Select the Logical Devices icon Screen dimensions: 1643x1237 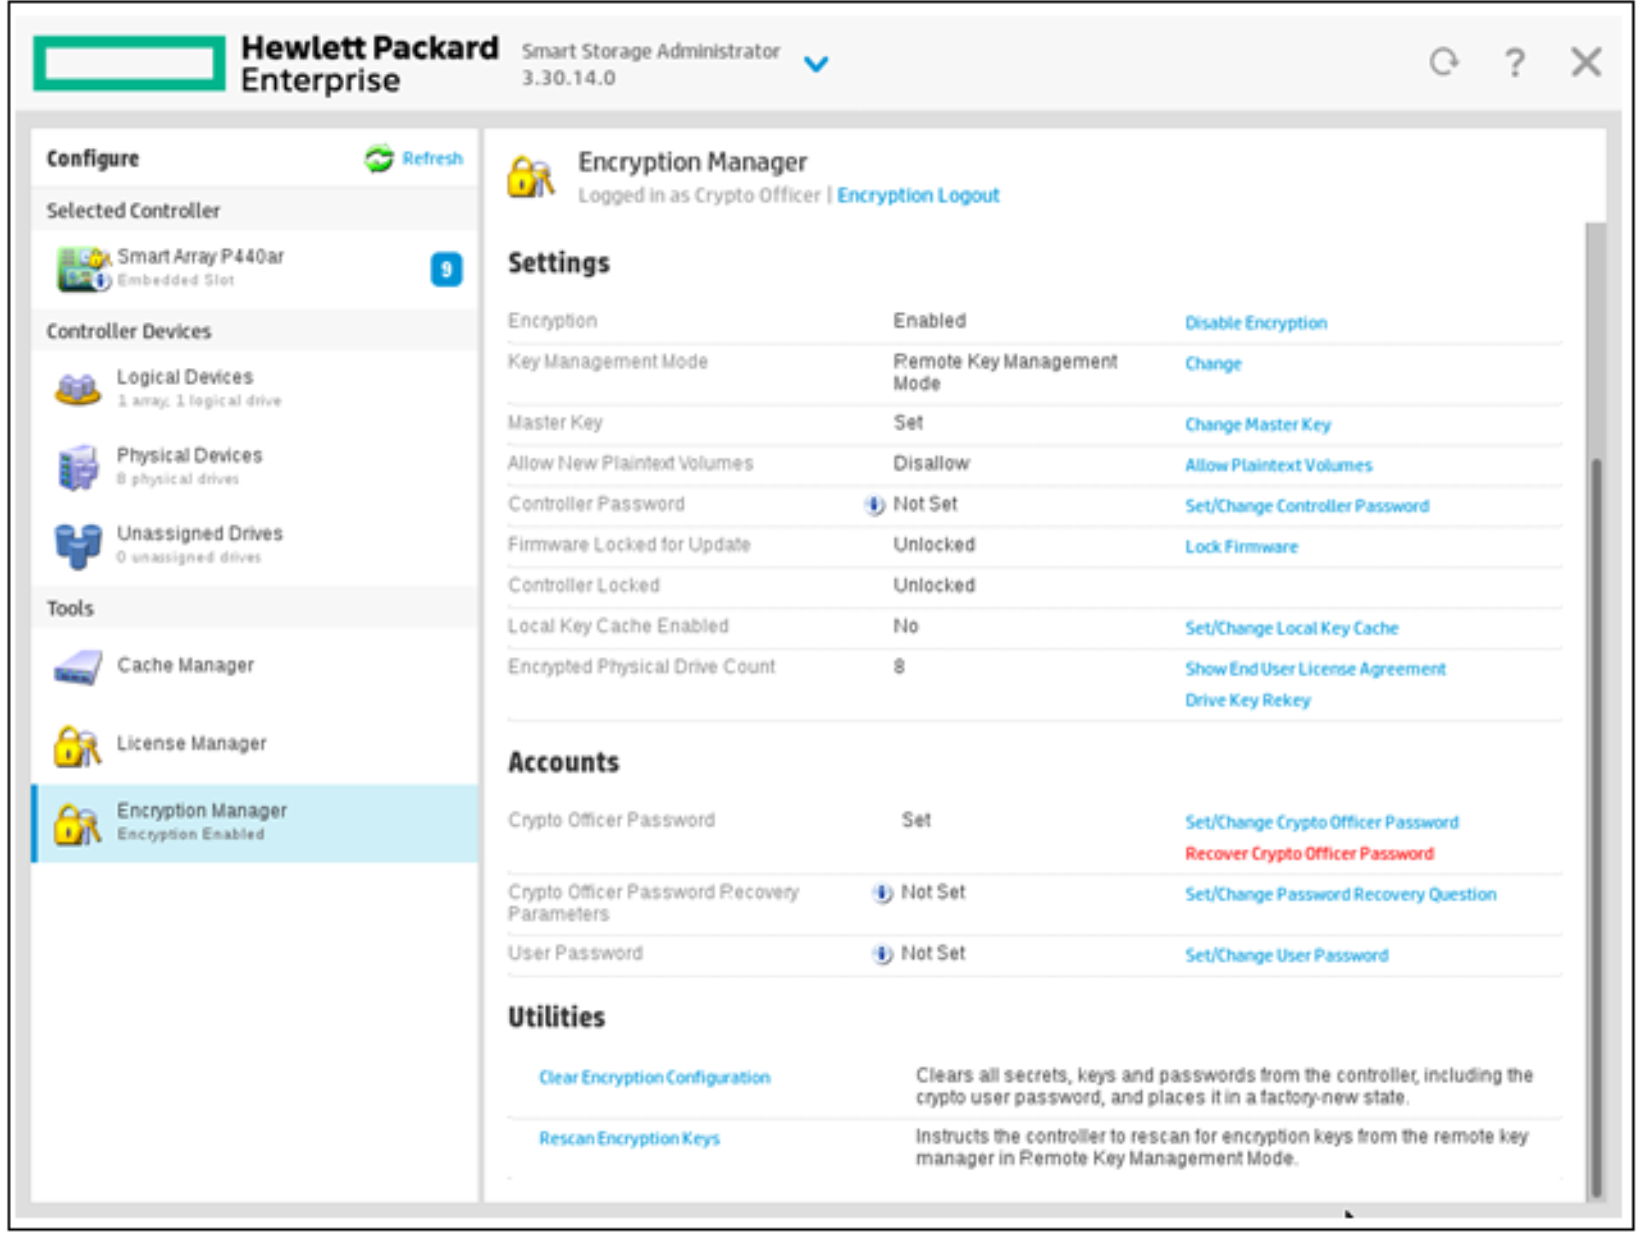[78, 389]
